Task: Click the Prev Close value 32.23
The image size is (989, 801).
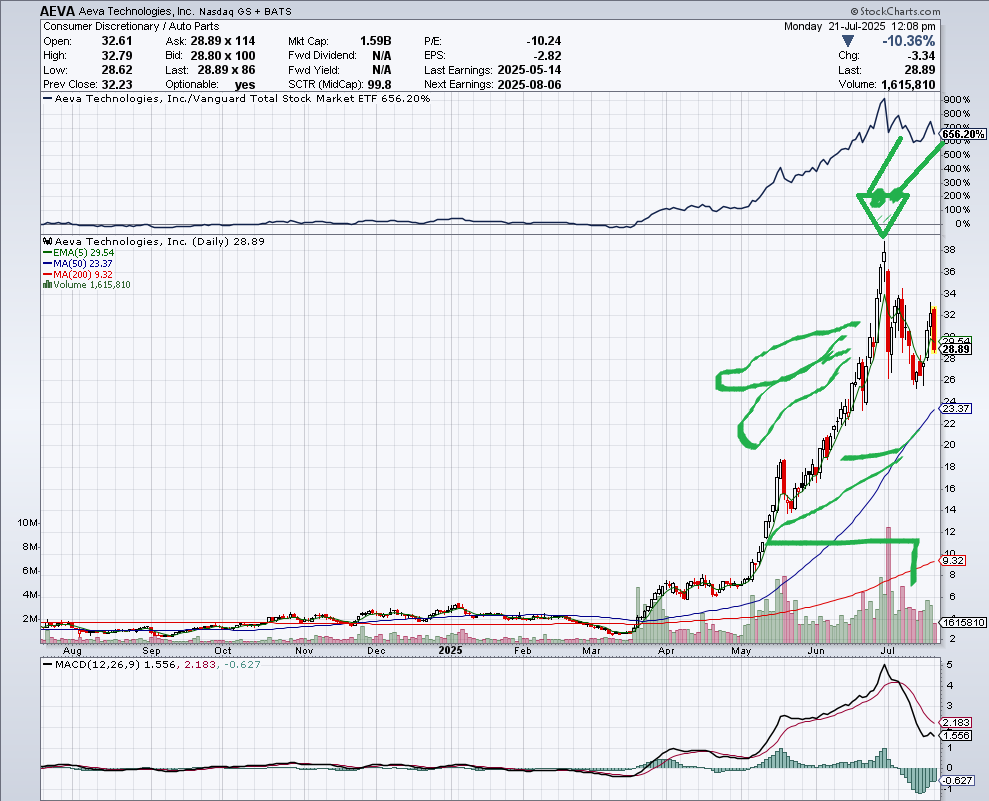Action: tap(117, 85)
